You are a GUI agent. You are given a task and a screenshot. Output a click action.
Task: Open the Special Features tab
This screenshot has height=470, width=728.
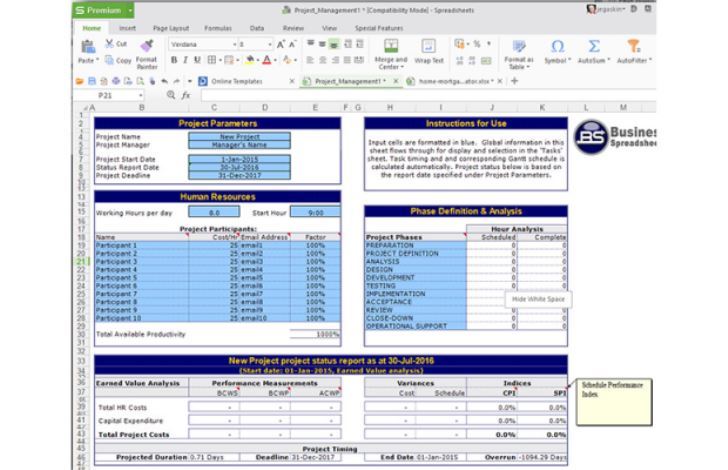[379, 28]
